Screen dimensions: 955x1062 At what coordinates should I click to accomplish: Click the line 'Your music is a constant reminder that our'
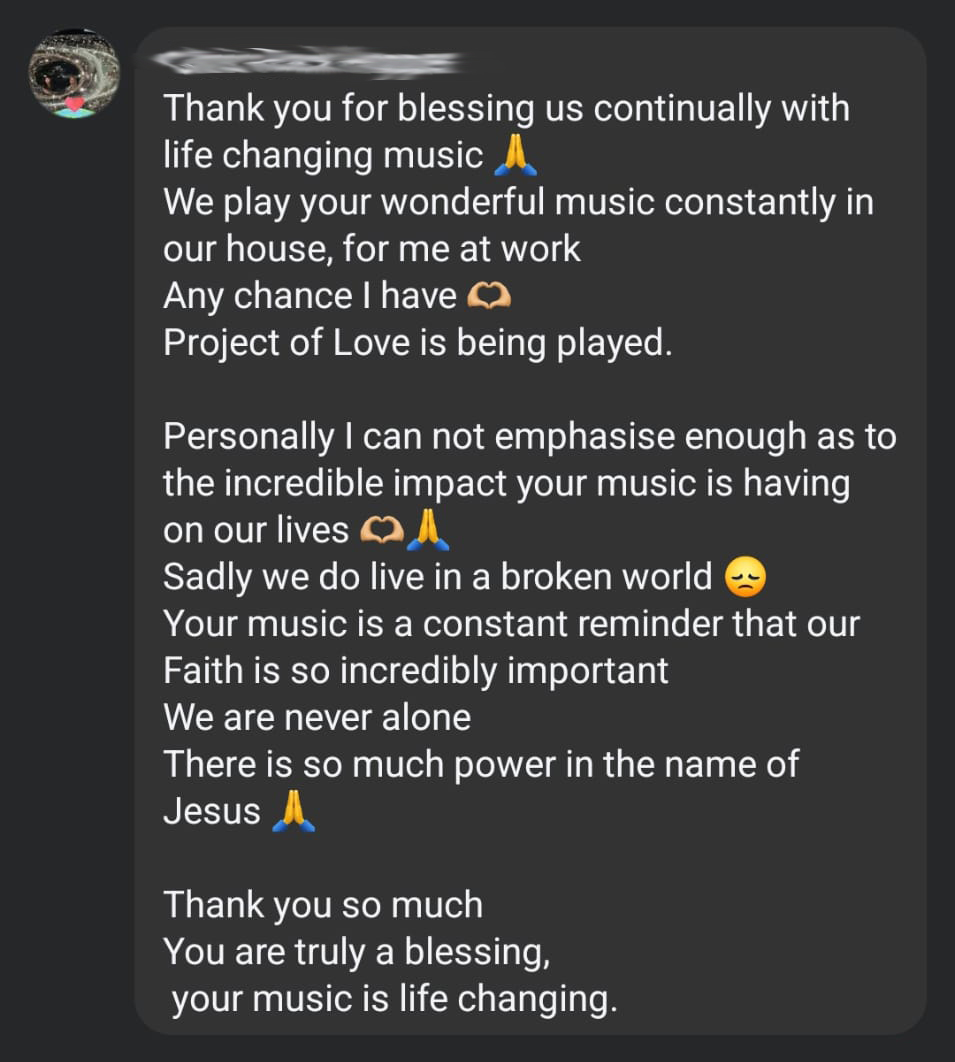(x=512, y=623)
